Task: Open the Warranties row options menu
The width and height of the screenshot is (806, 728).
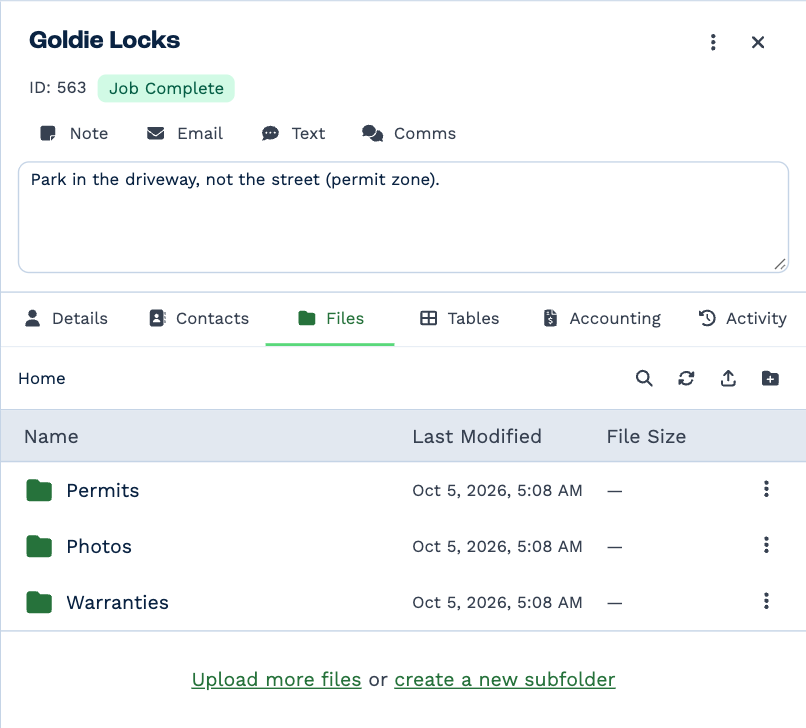Action: [766, 601]
